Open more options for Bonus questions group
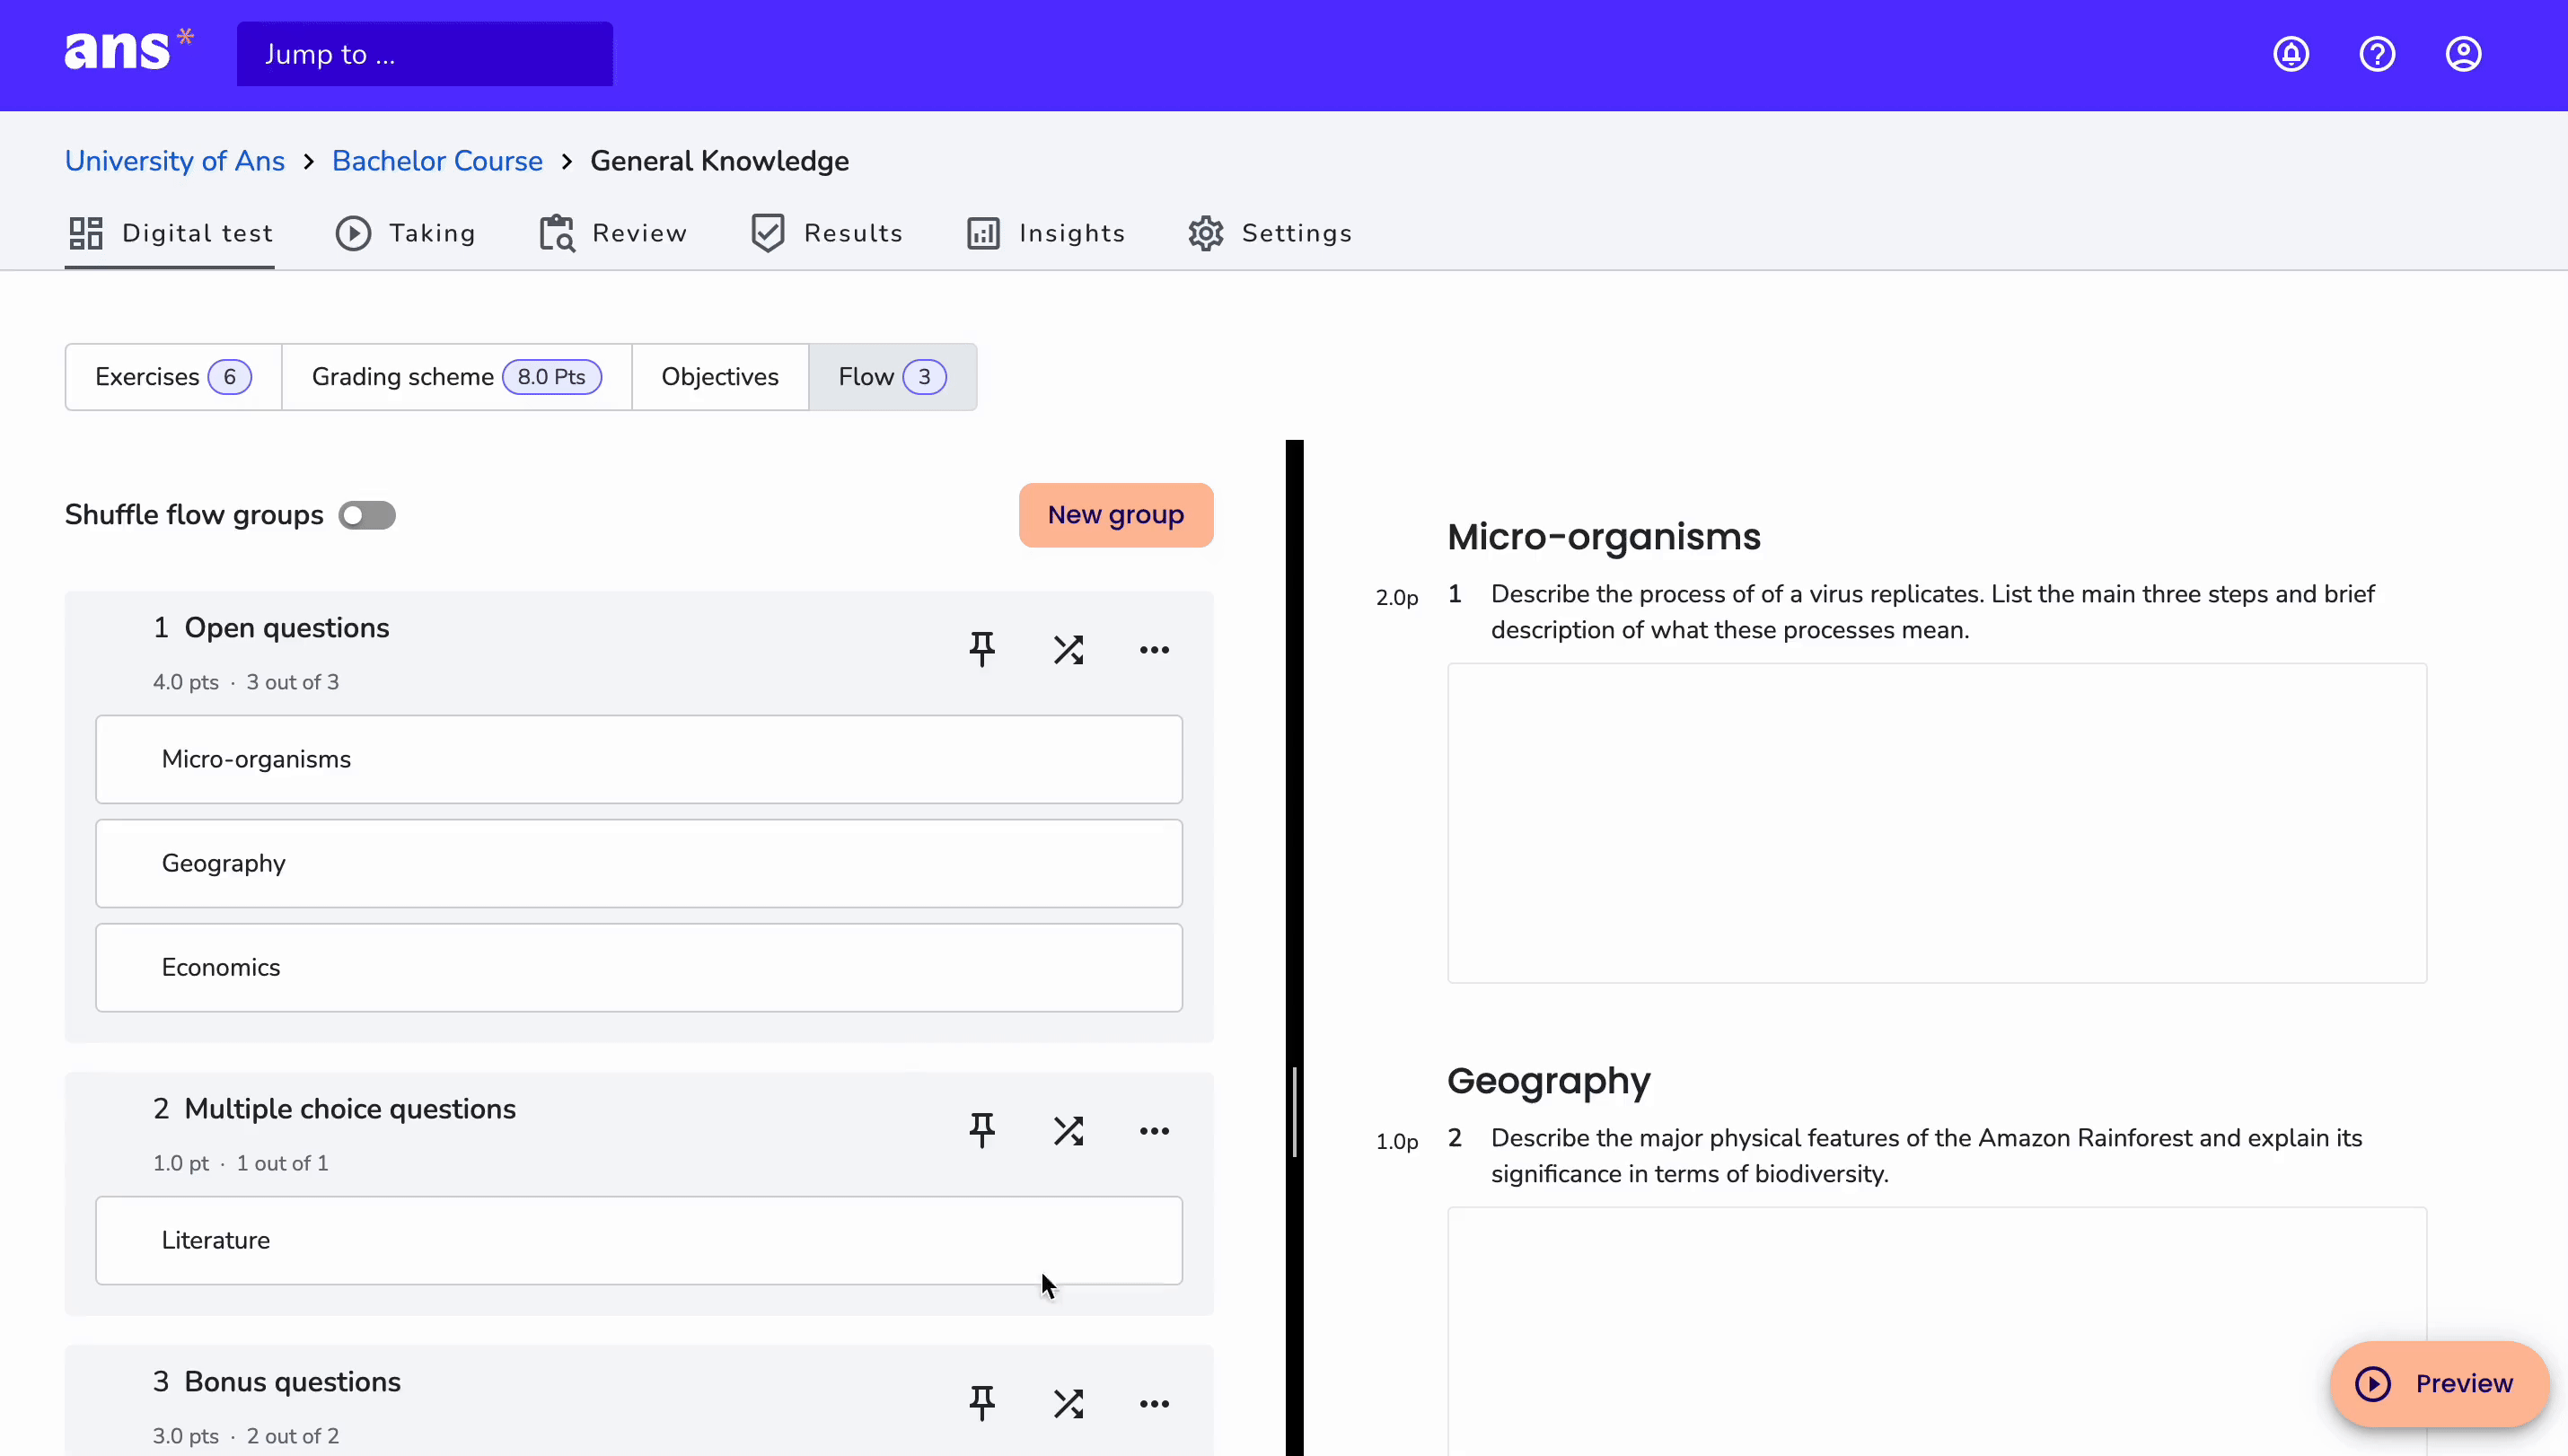Image resolution: width=2568 pixels, height=1456 pixels. pyautogui.click(x=1154, y=1404)
